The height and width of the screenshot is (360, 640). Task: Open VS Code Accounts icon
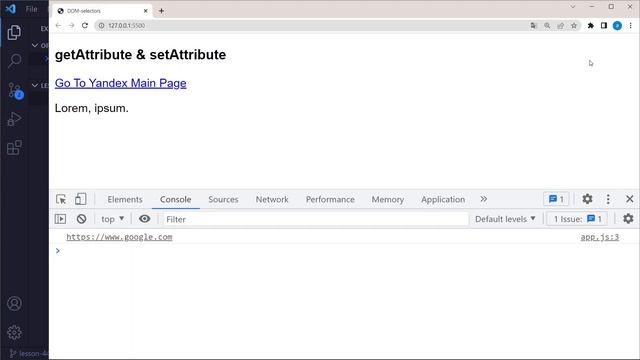[14, 304]
